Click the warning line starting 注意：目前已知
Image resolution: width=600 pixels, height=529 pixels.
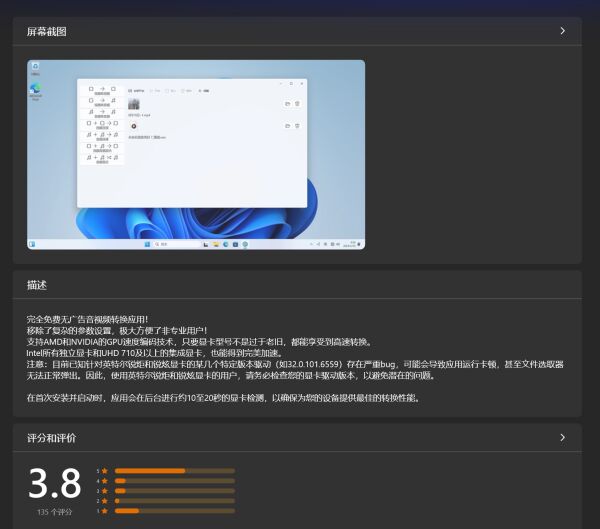[x=295, y=364]
